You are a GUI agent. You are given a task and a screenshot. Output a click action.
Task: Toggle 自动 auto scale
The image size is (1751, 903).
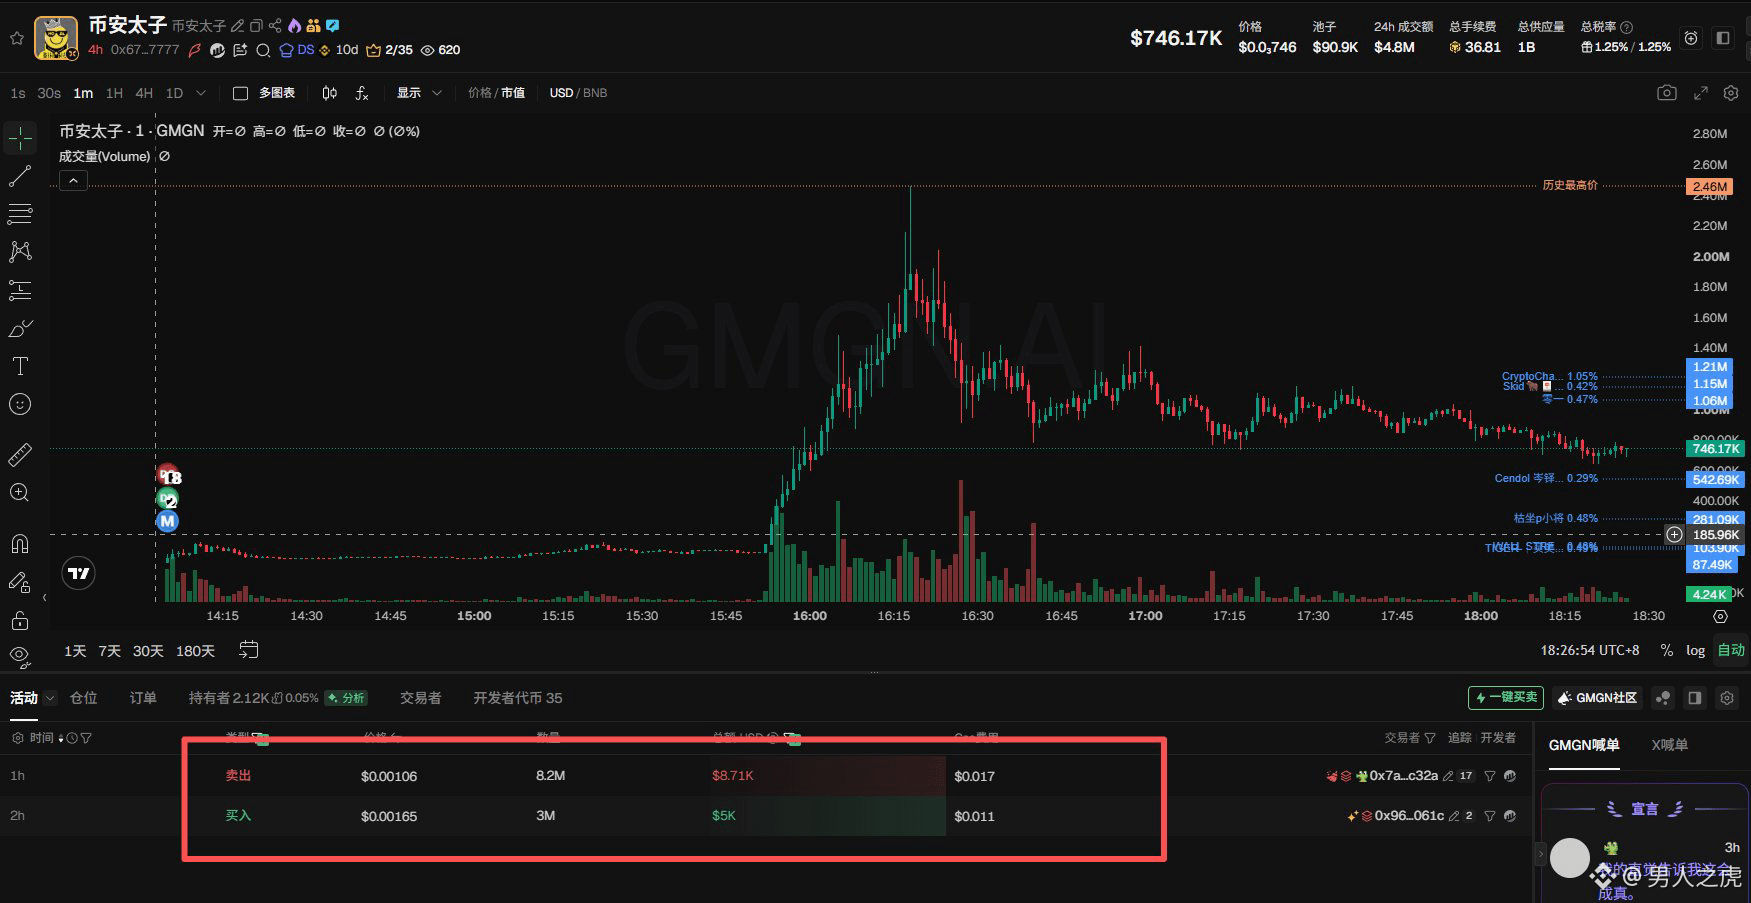click(1731, 650)
